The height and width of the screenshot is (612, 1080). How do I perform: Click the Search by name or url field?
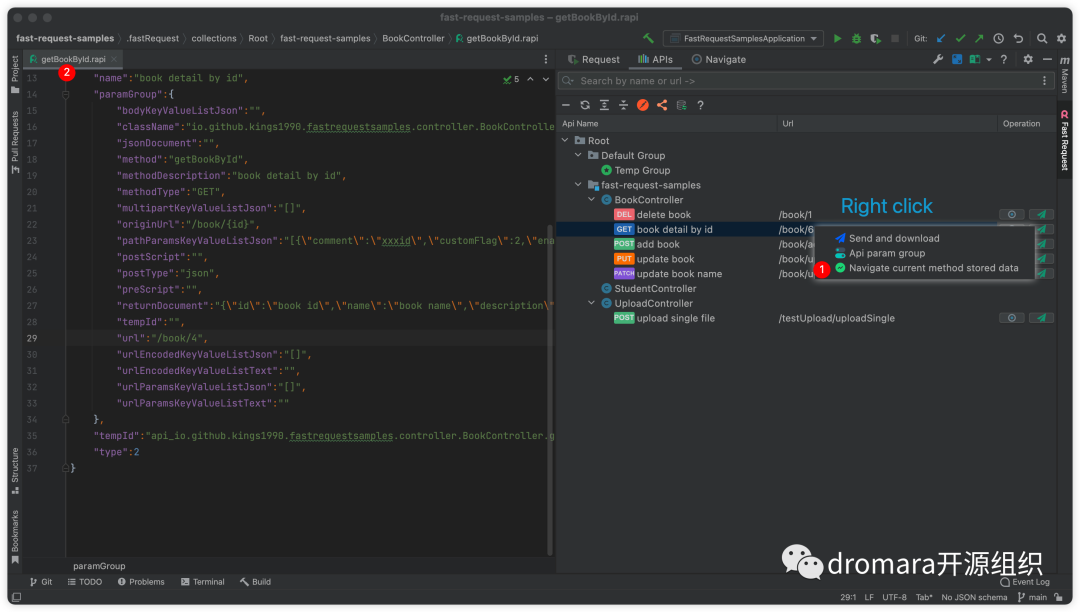(805, 81)
